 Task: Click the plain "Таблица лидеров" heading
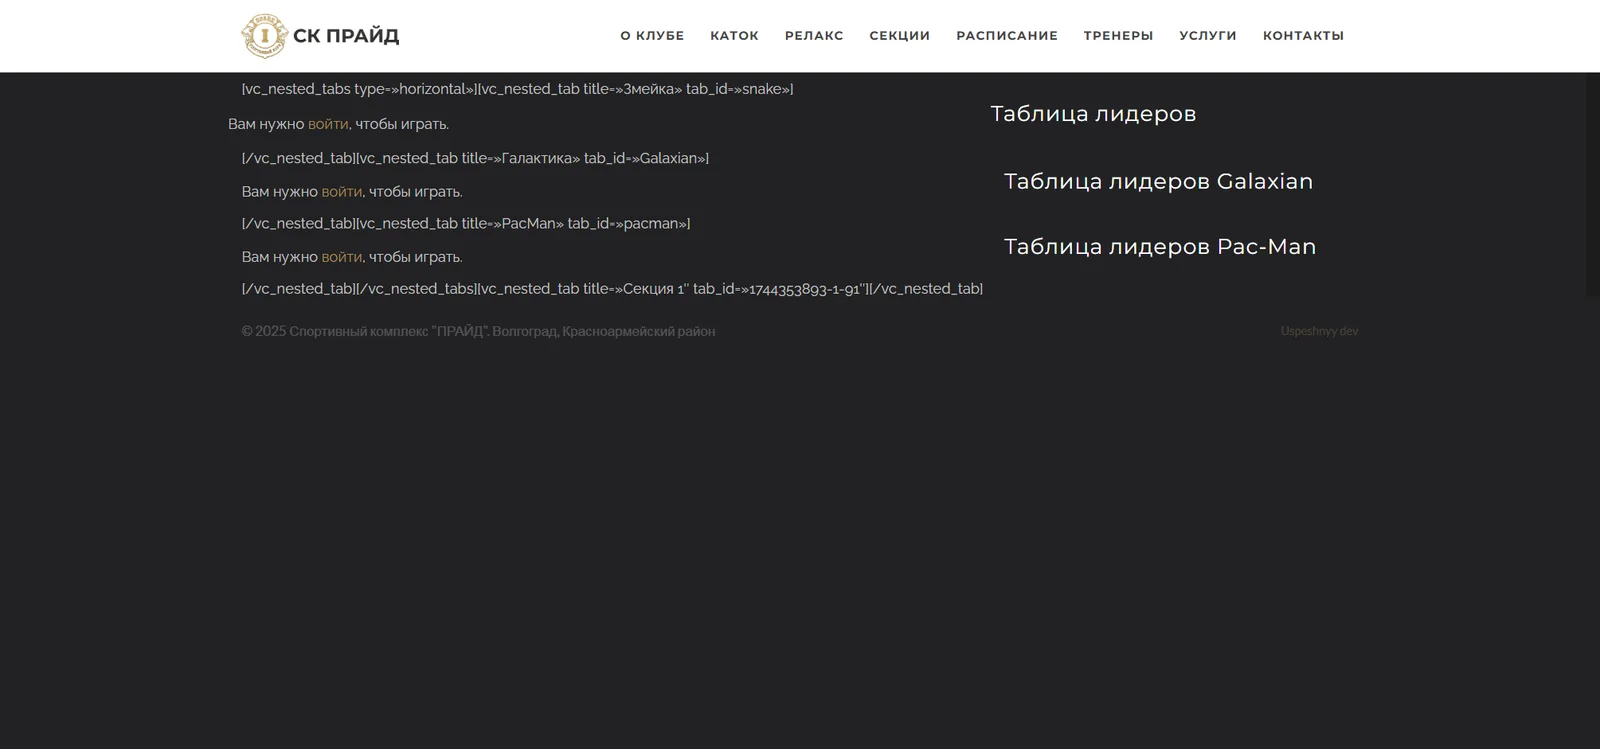pos(1093,114)
